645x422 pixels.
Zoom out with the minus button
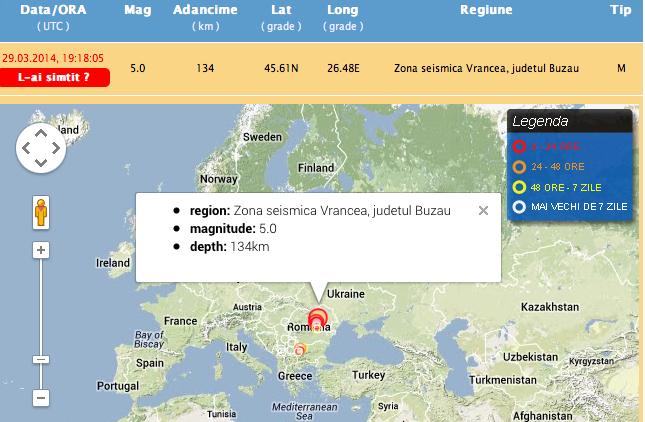41,398
